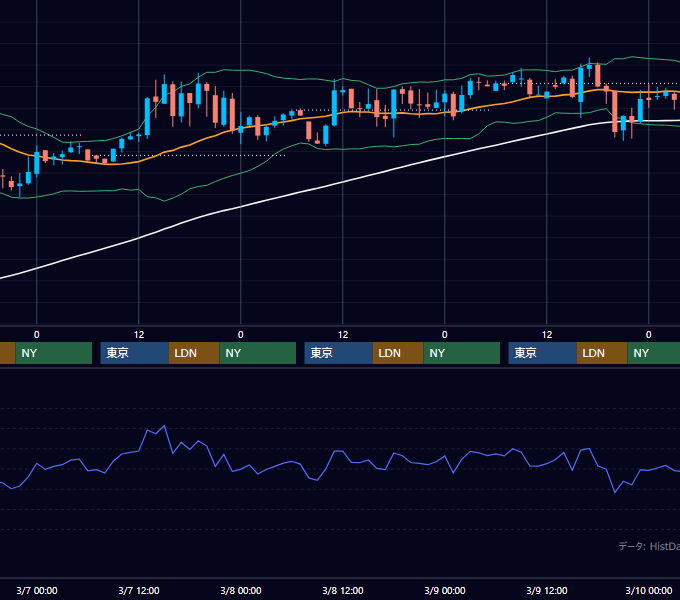Click hour label 0 above 3/7 00:00
The height and width of the screenshot is (600, 680).
[x=36, y=335]
